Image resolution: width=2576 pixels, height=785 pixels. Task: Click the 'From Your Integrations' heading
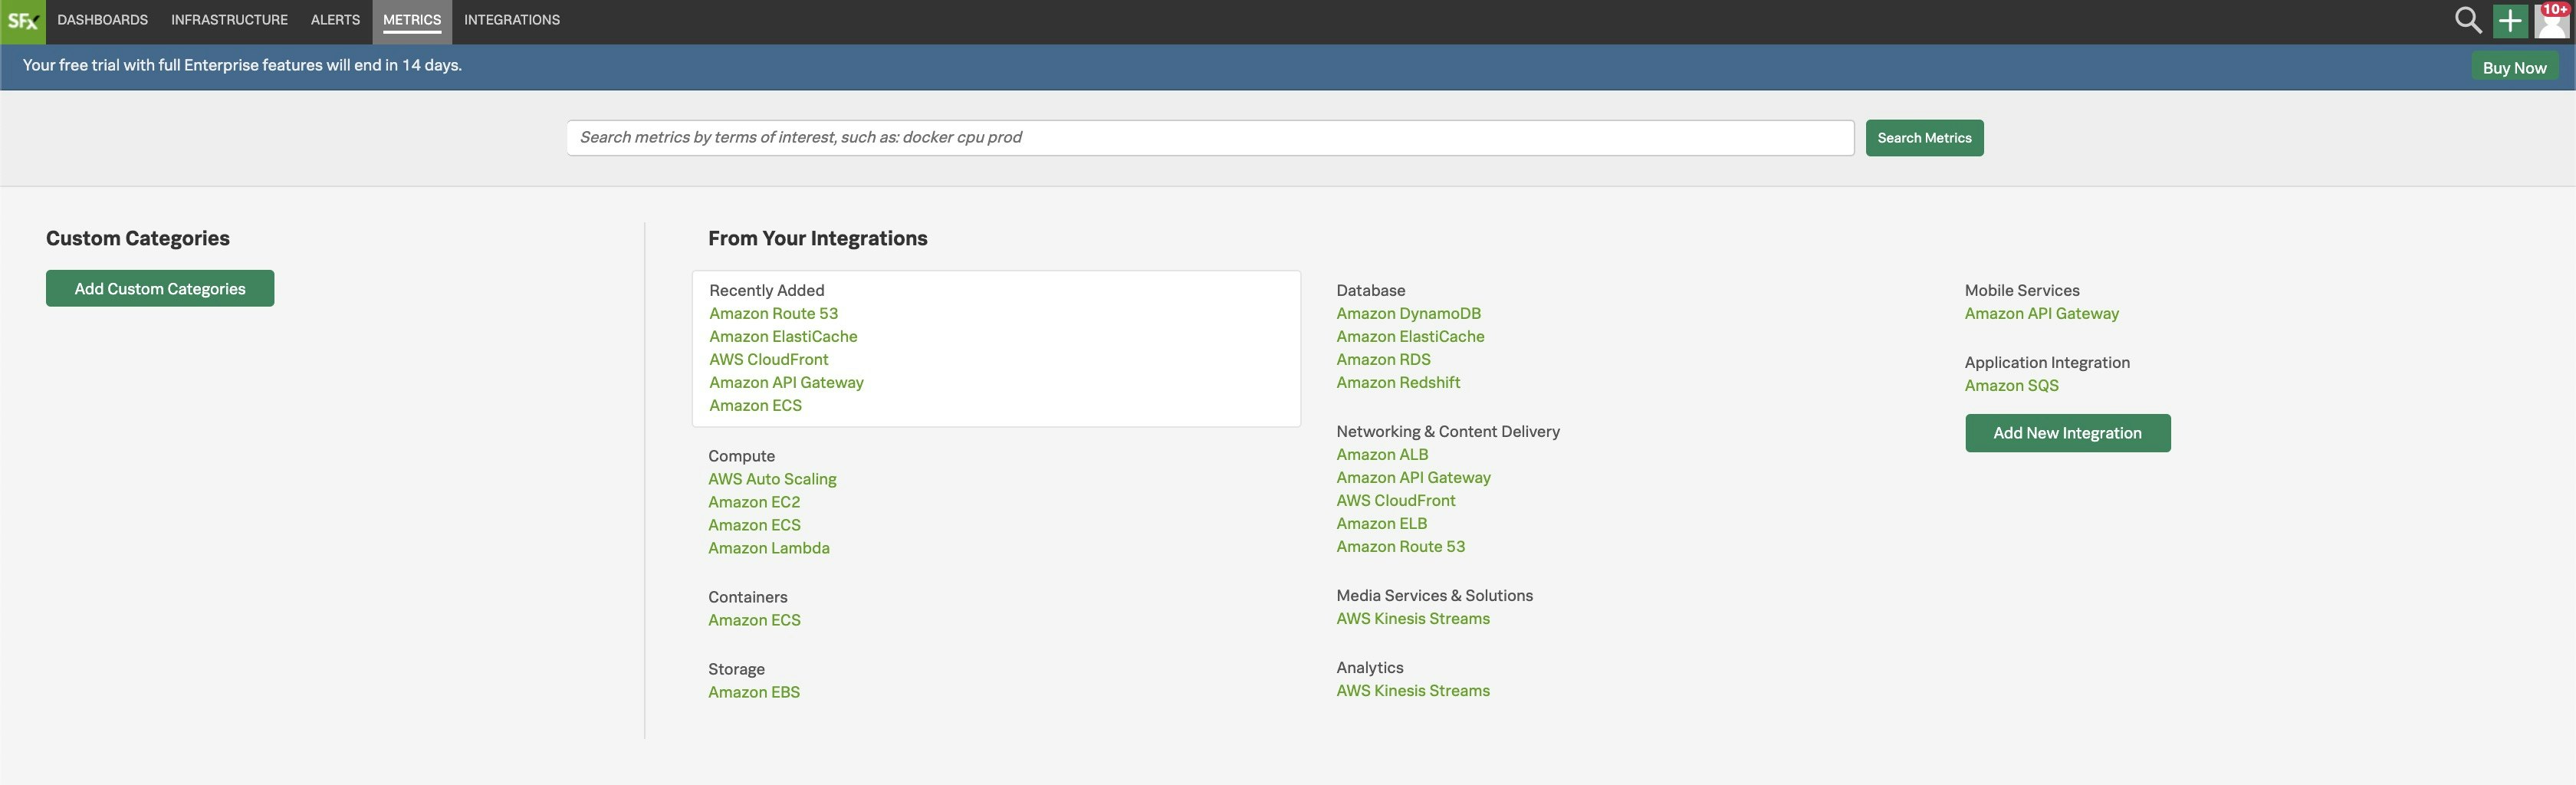tap(818, 238)
